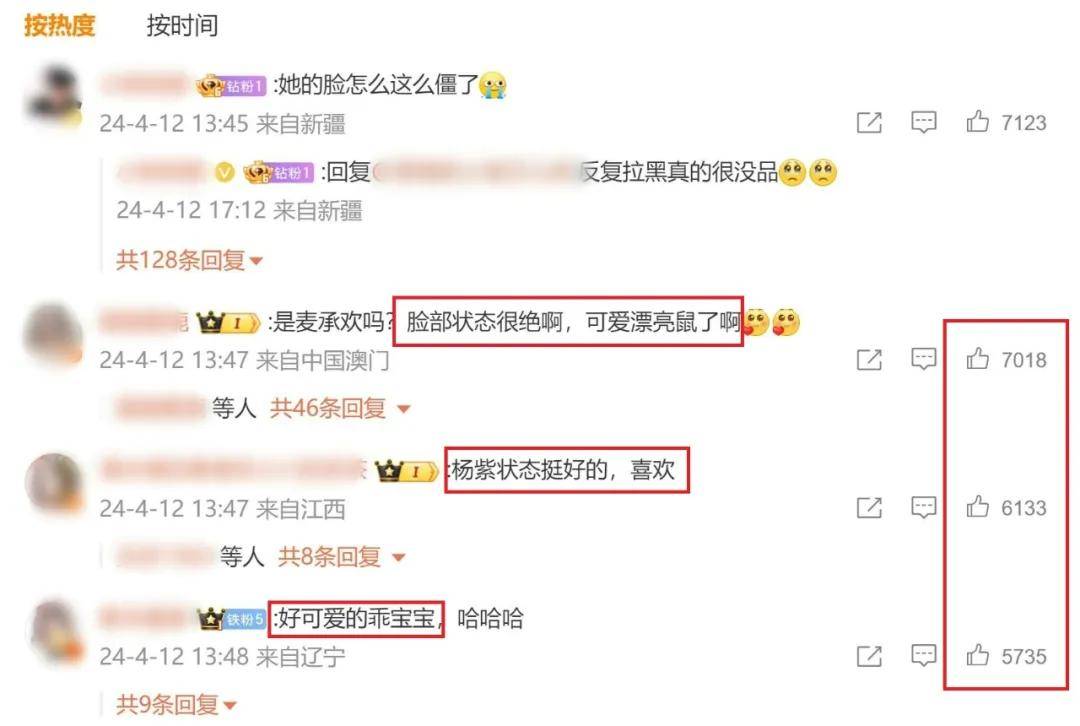The image size is (1080, 726).
Task: Expand 共128条回复 replies
Action: (189, 260)
